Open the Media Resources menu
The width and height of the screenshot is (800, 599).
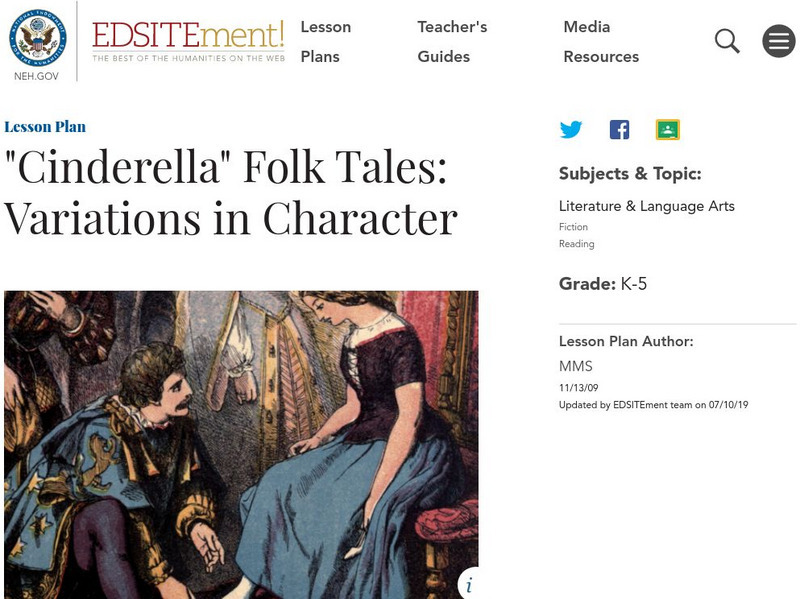click(600, 41)
